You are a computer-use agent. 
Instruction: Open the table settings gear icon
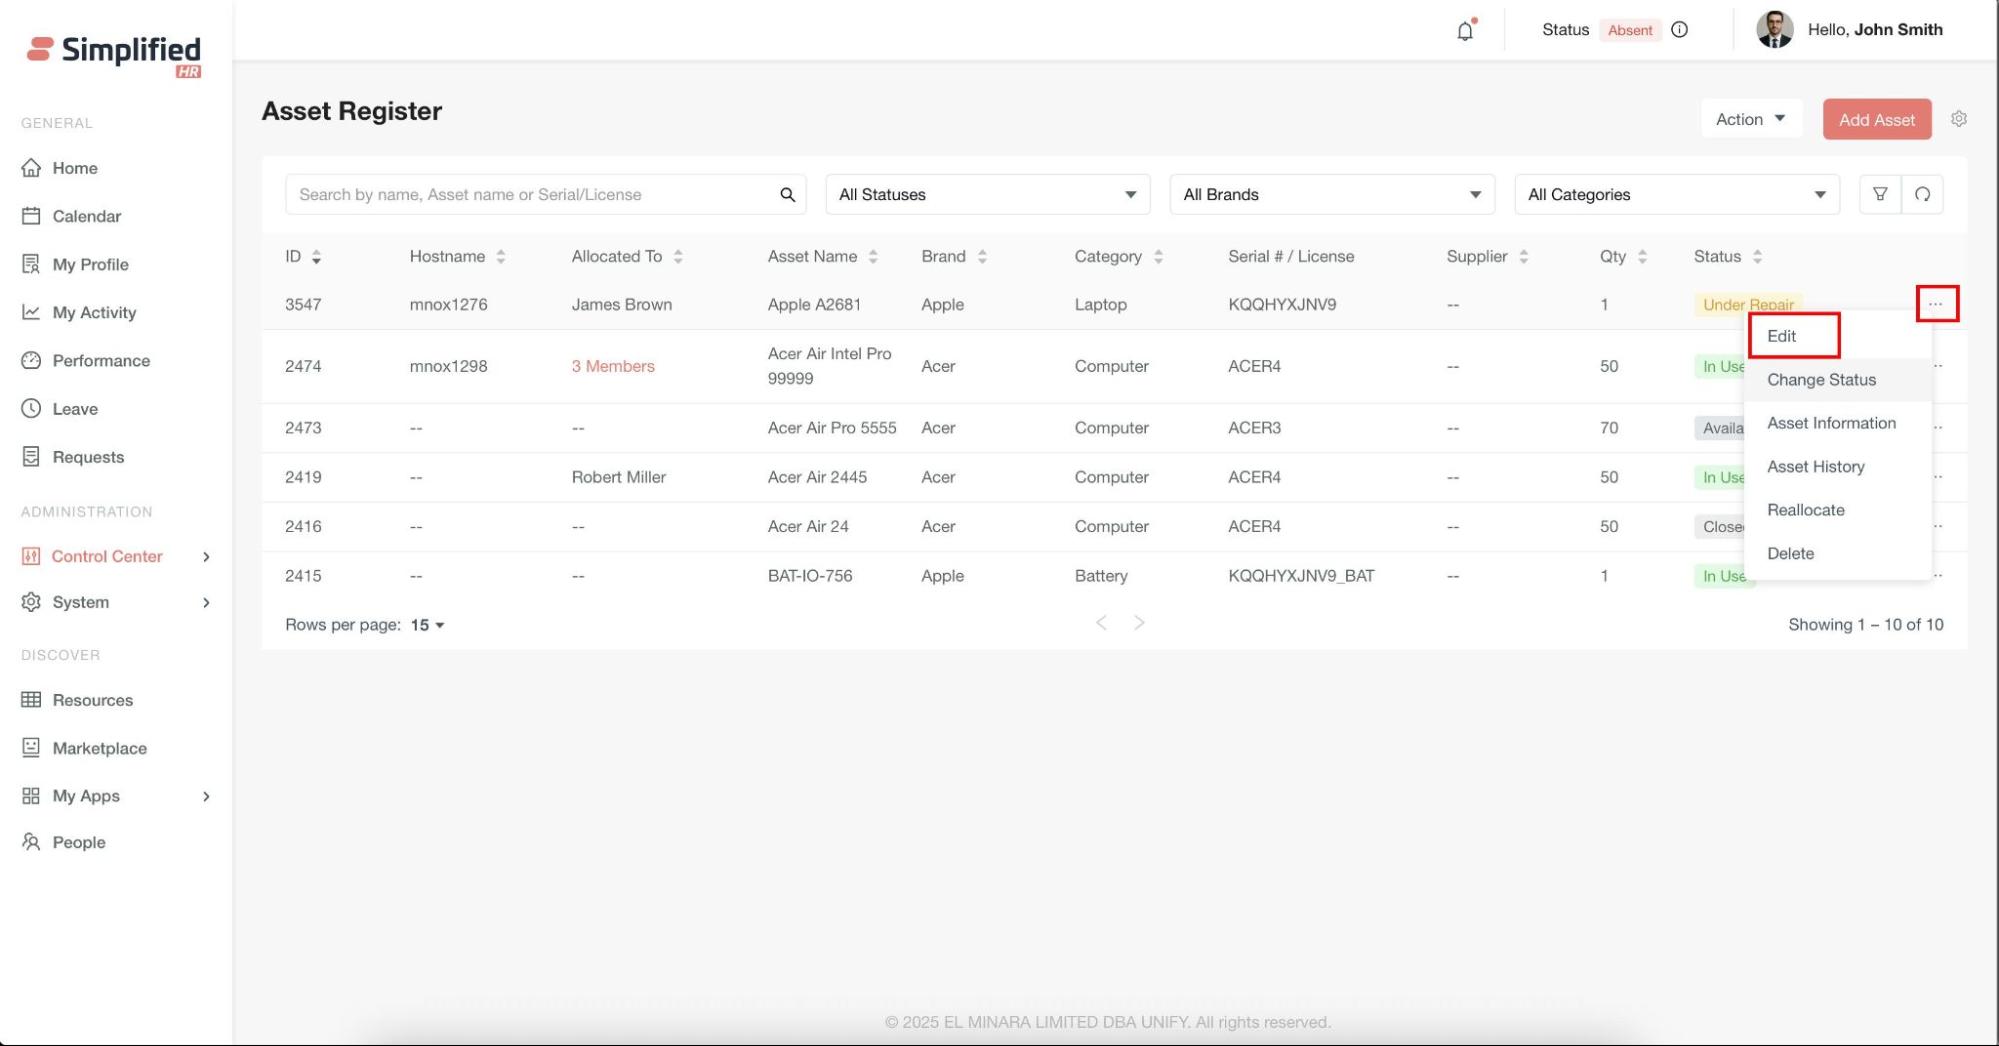[x=1958, y=119]
